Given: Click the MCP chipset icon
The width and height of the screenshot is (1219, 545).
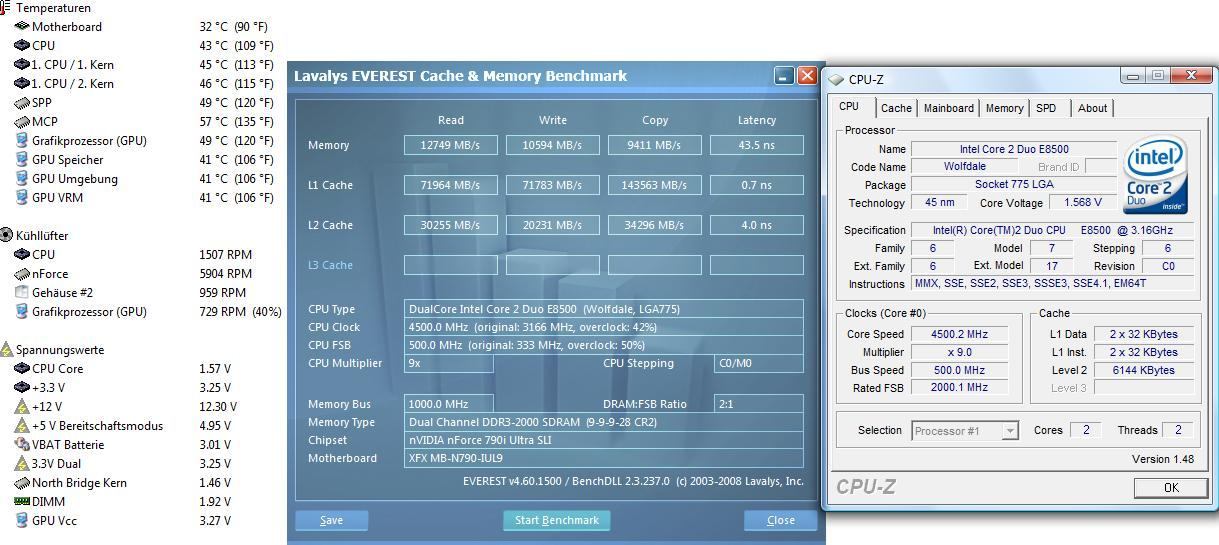Looking at the screenshot, I should pyautogui.click(x=22, y=121).
